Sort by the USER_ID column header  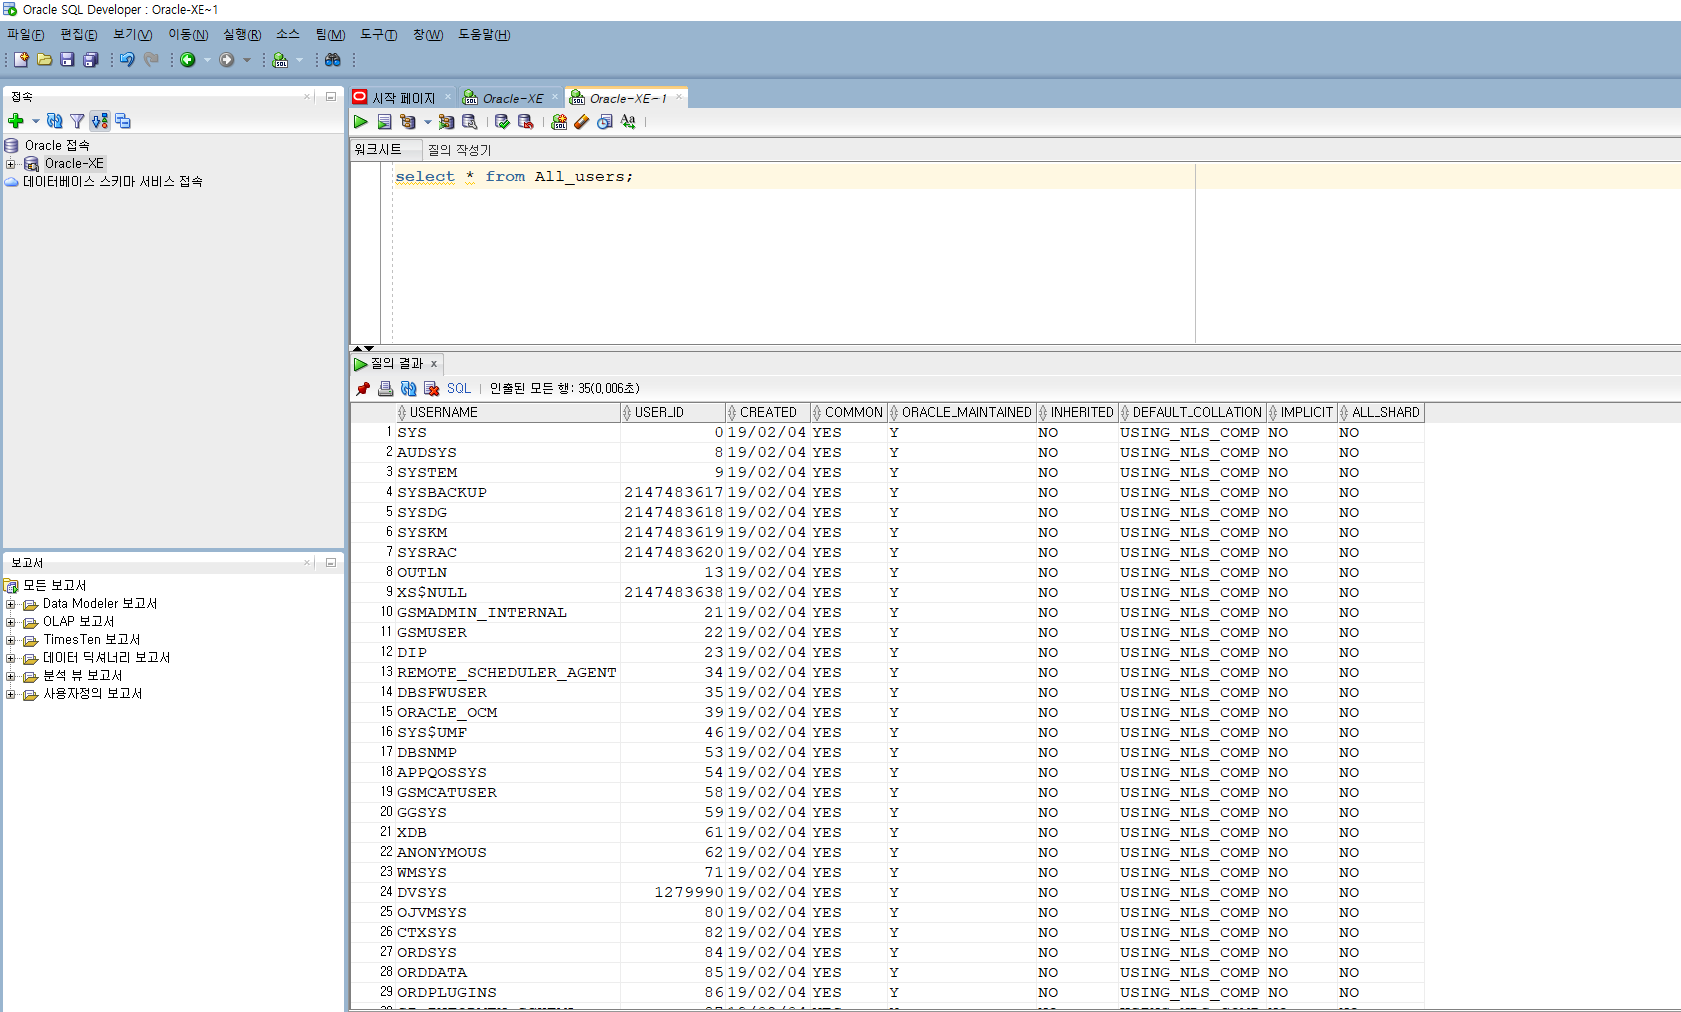673,412
